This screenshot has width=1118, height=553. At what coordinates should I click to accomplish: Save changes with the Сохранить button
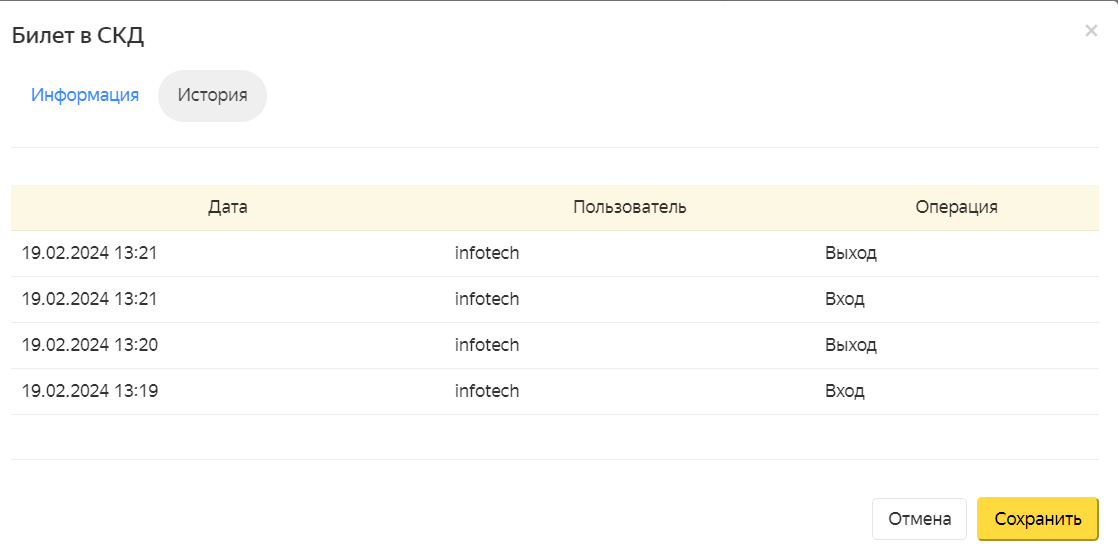(x=1037, y=519)
